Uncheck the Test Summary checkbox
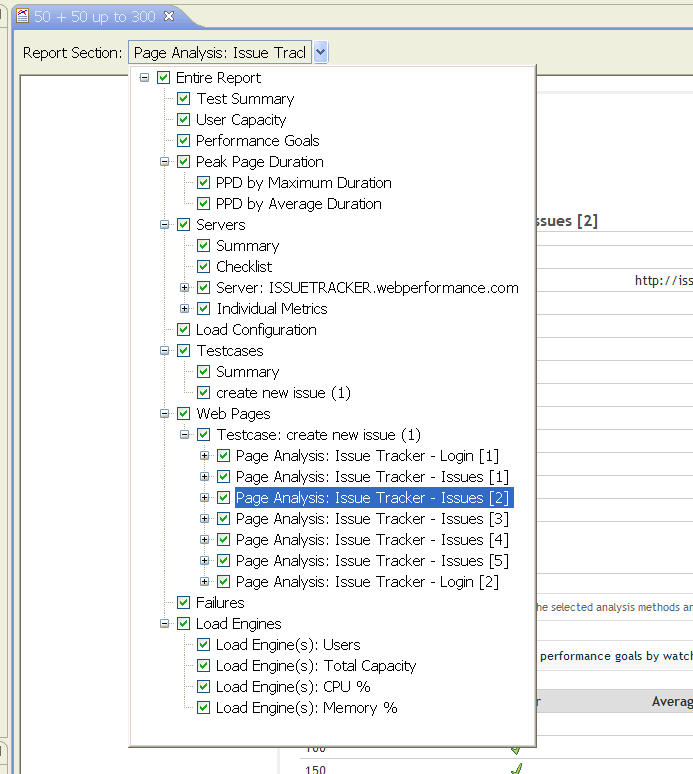 click(184, 99)
